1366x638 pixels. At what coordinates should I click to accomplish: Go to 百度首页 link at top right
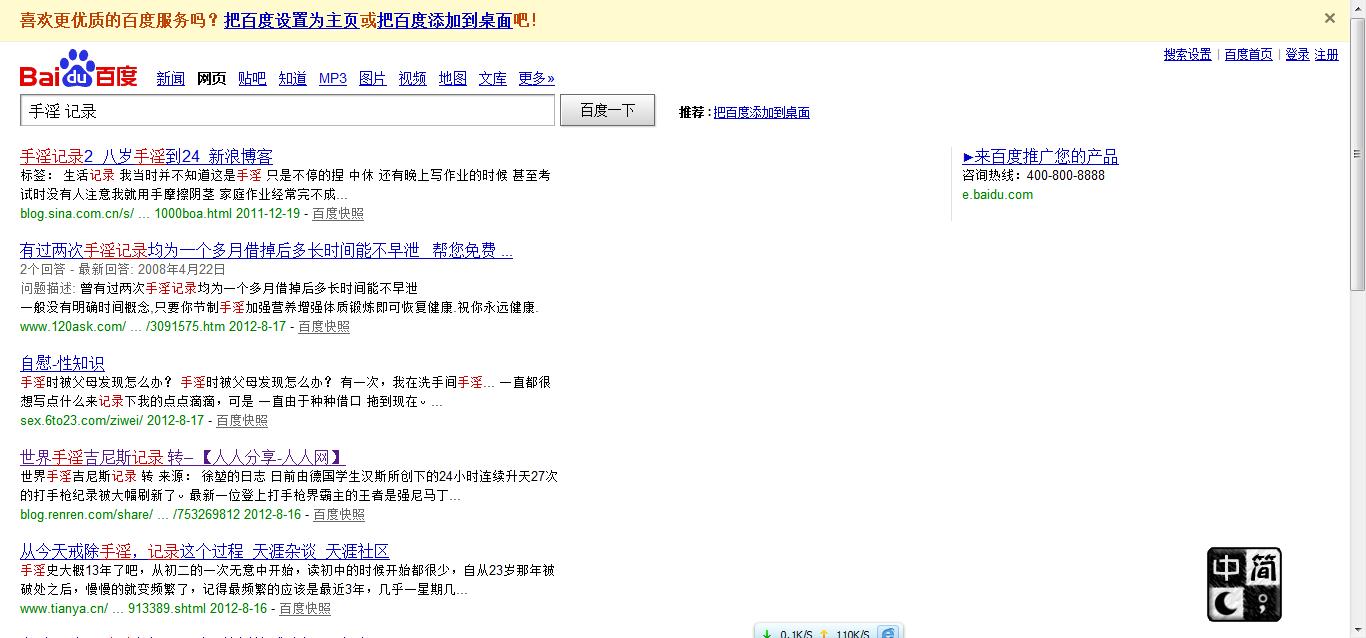click(1248, 55)
